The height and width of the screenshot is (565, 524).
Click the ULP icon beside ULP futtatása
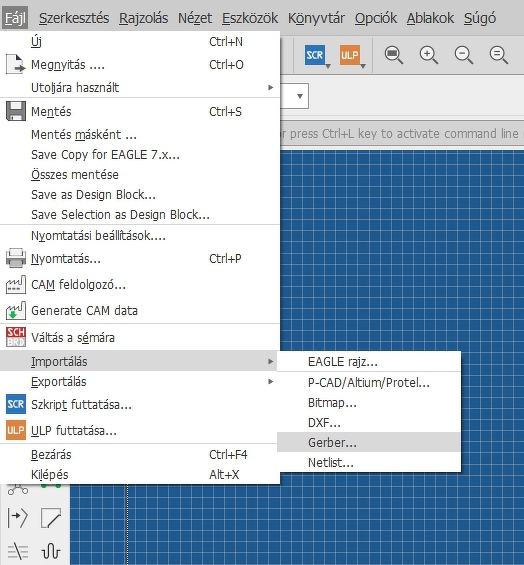(15, 430)
